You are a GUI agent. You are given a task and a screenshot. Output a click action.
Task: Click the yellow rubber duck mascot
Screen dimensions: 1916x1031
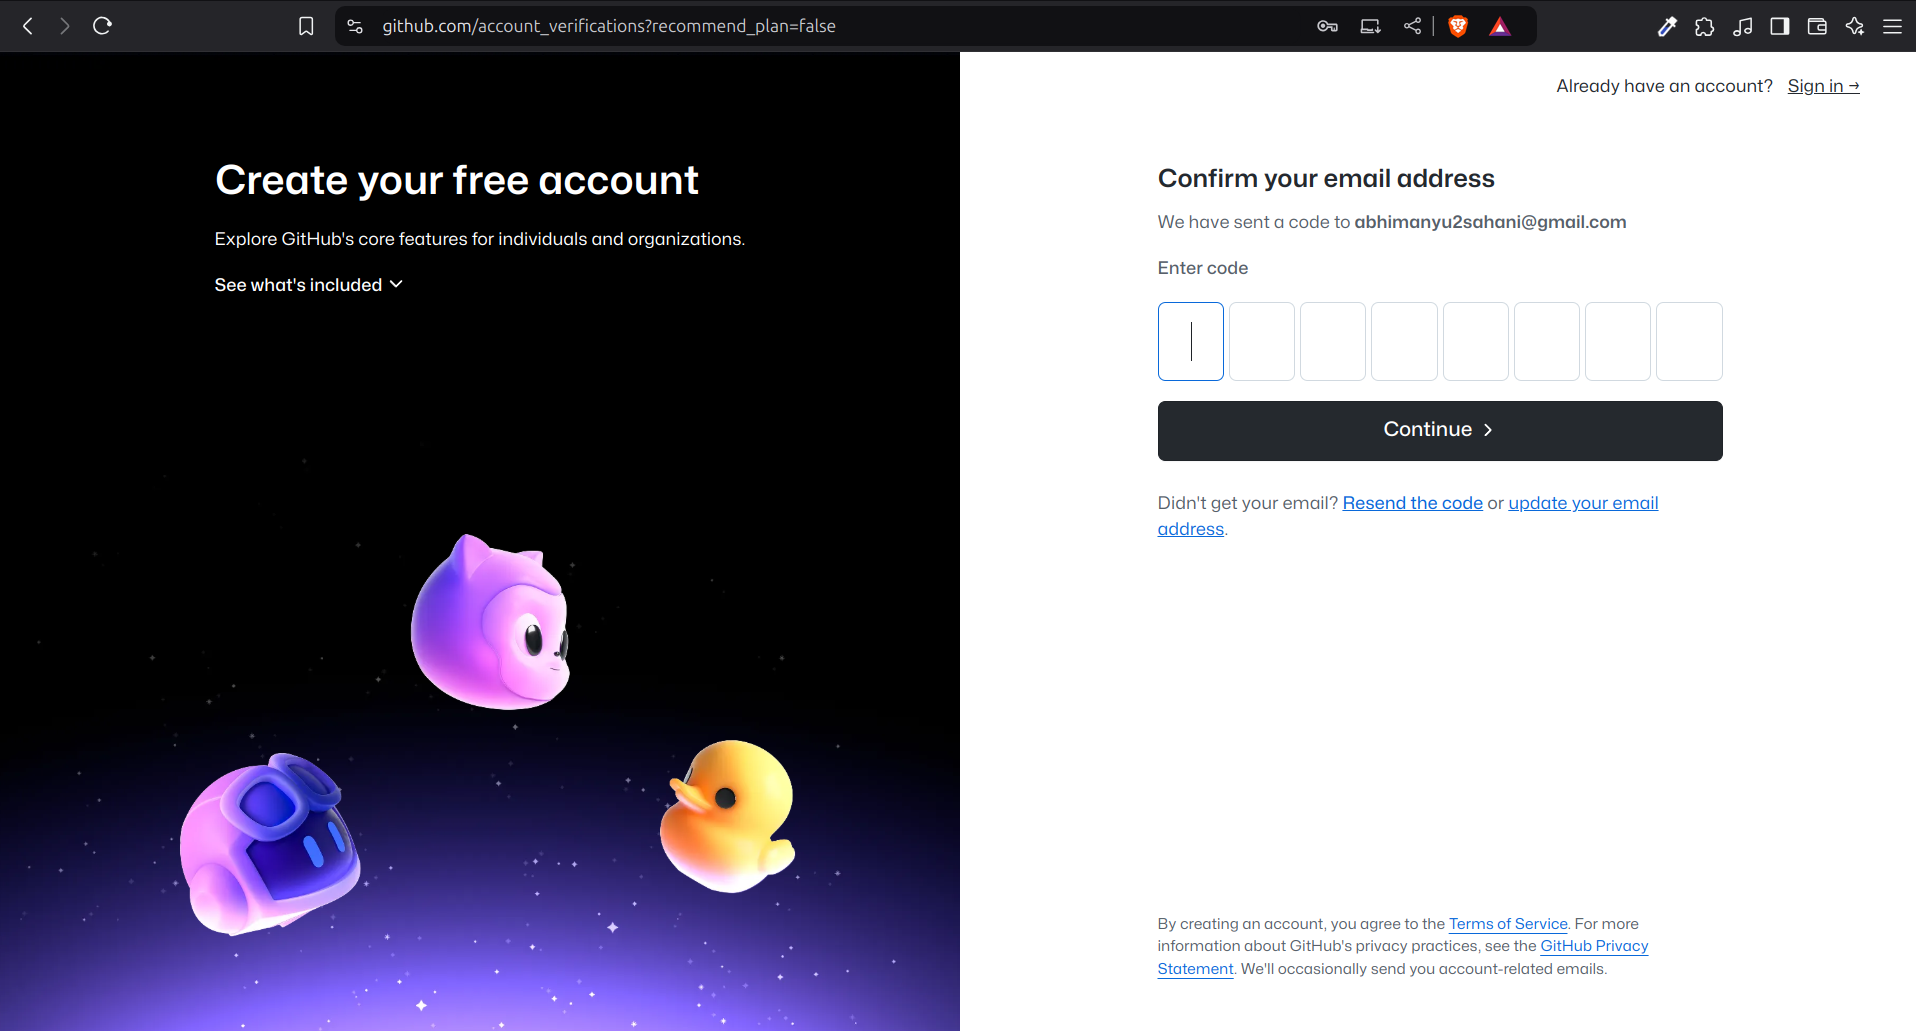click(728, 816)
